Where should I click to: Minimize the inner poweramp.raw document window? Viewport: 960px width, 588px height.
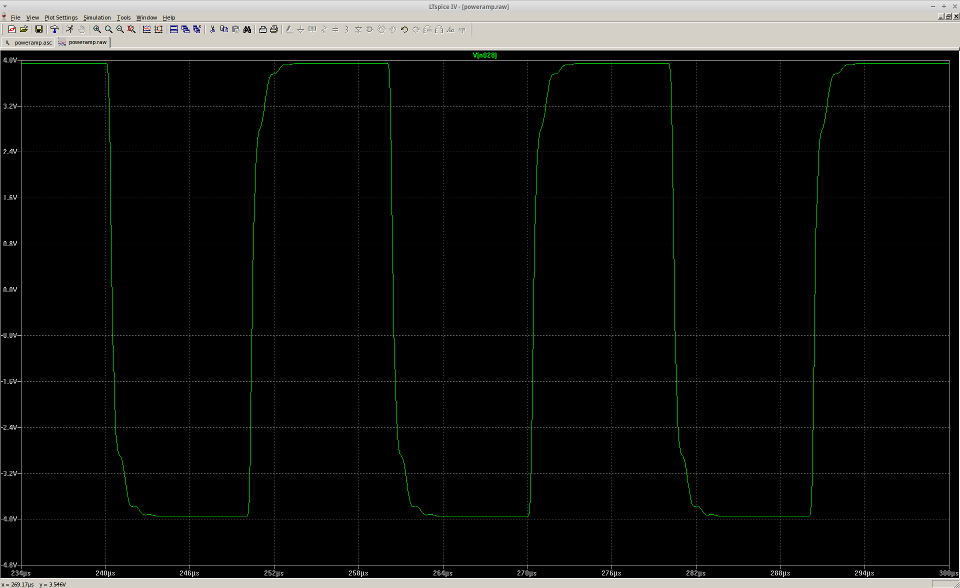(x=940, y=17)
